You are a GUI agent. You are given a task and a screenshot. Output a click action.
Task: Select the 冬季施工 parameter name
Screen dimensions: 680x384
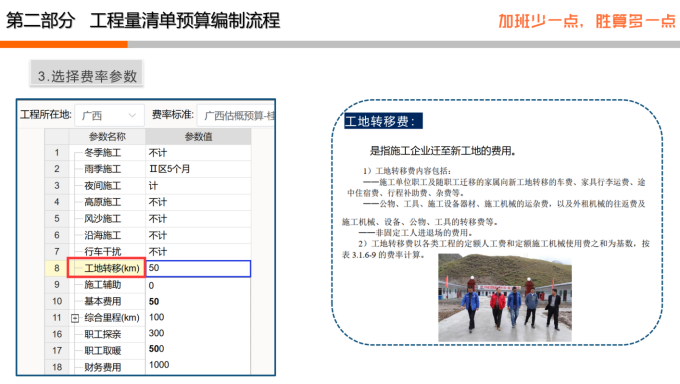(x=103, y=153)
